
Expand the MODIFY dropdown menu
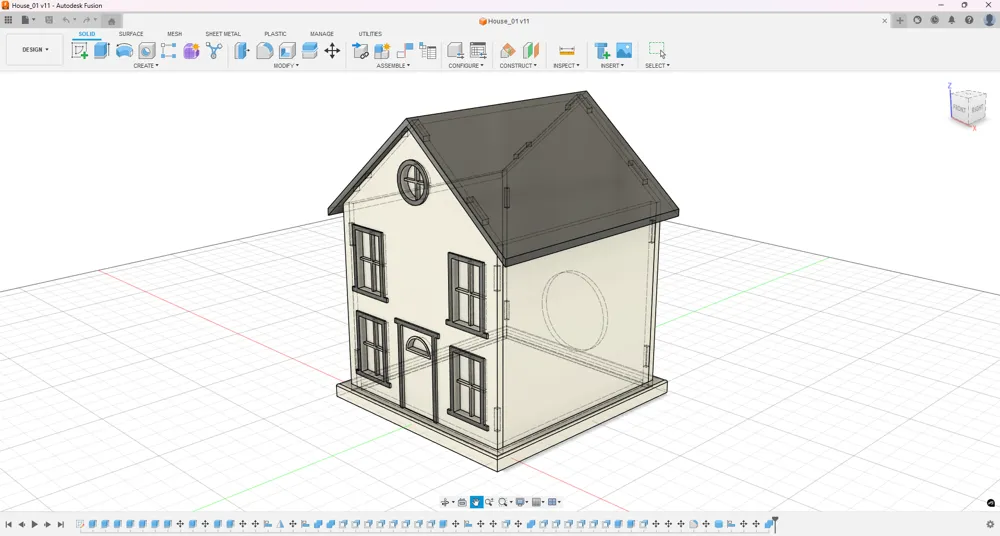tap(286, 66)
